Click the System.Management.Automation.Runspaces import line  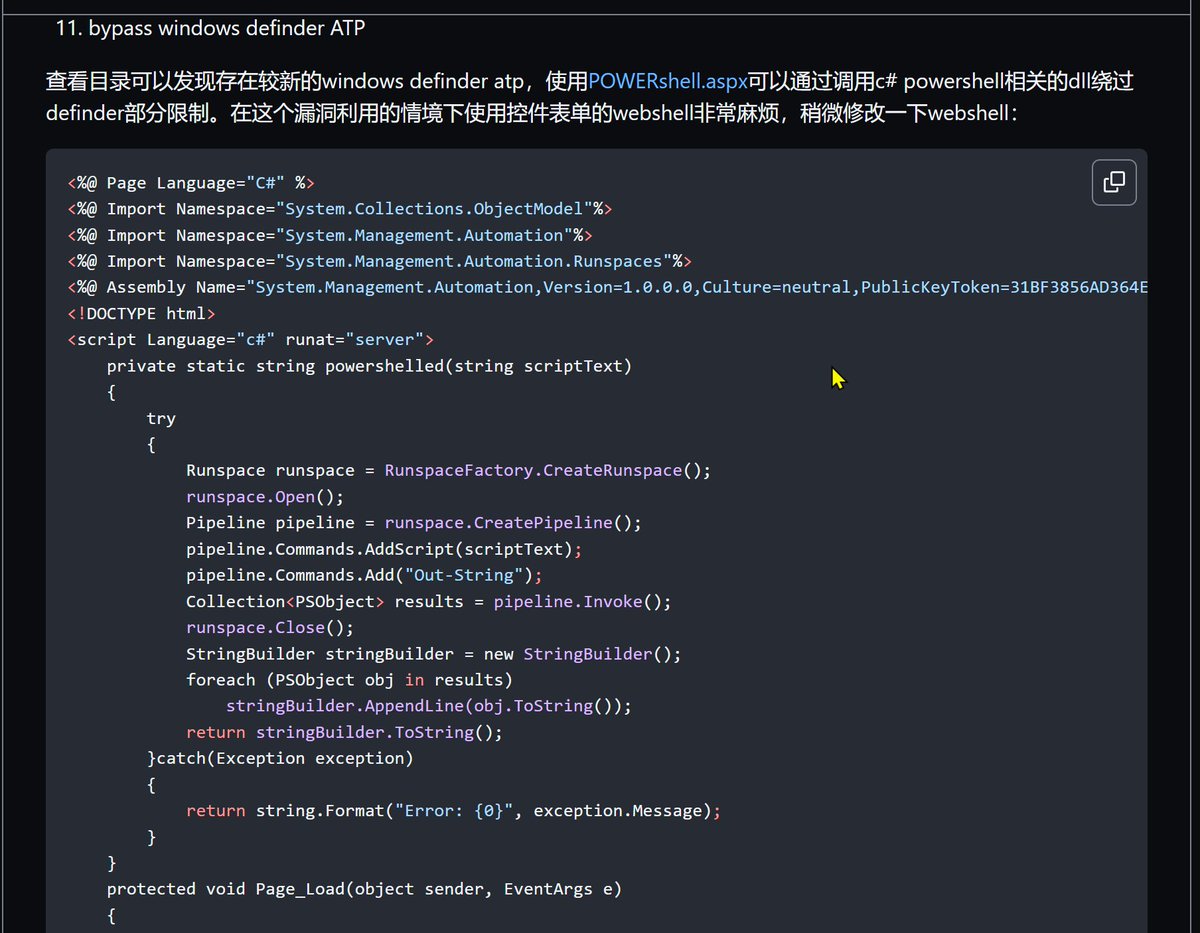click(380, 261)
